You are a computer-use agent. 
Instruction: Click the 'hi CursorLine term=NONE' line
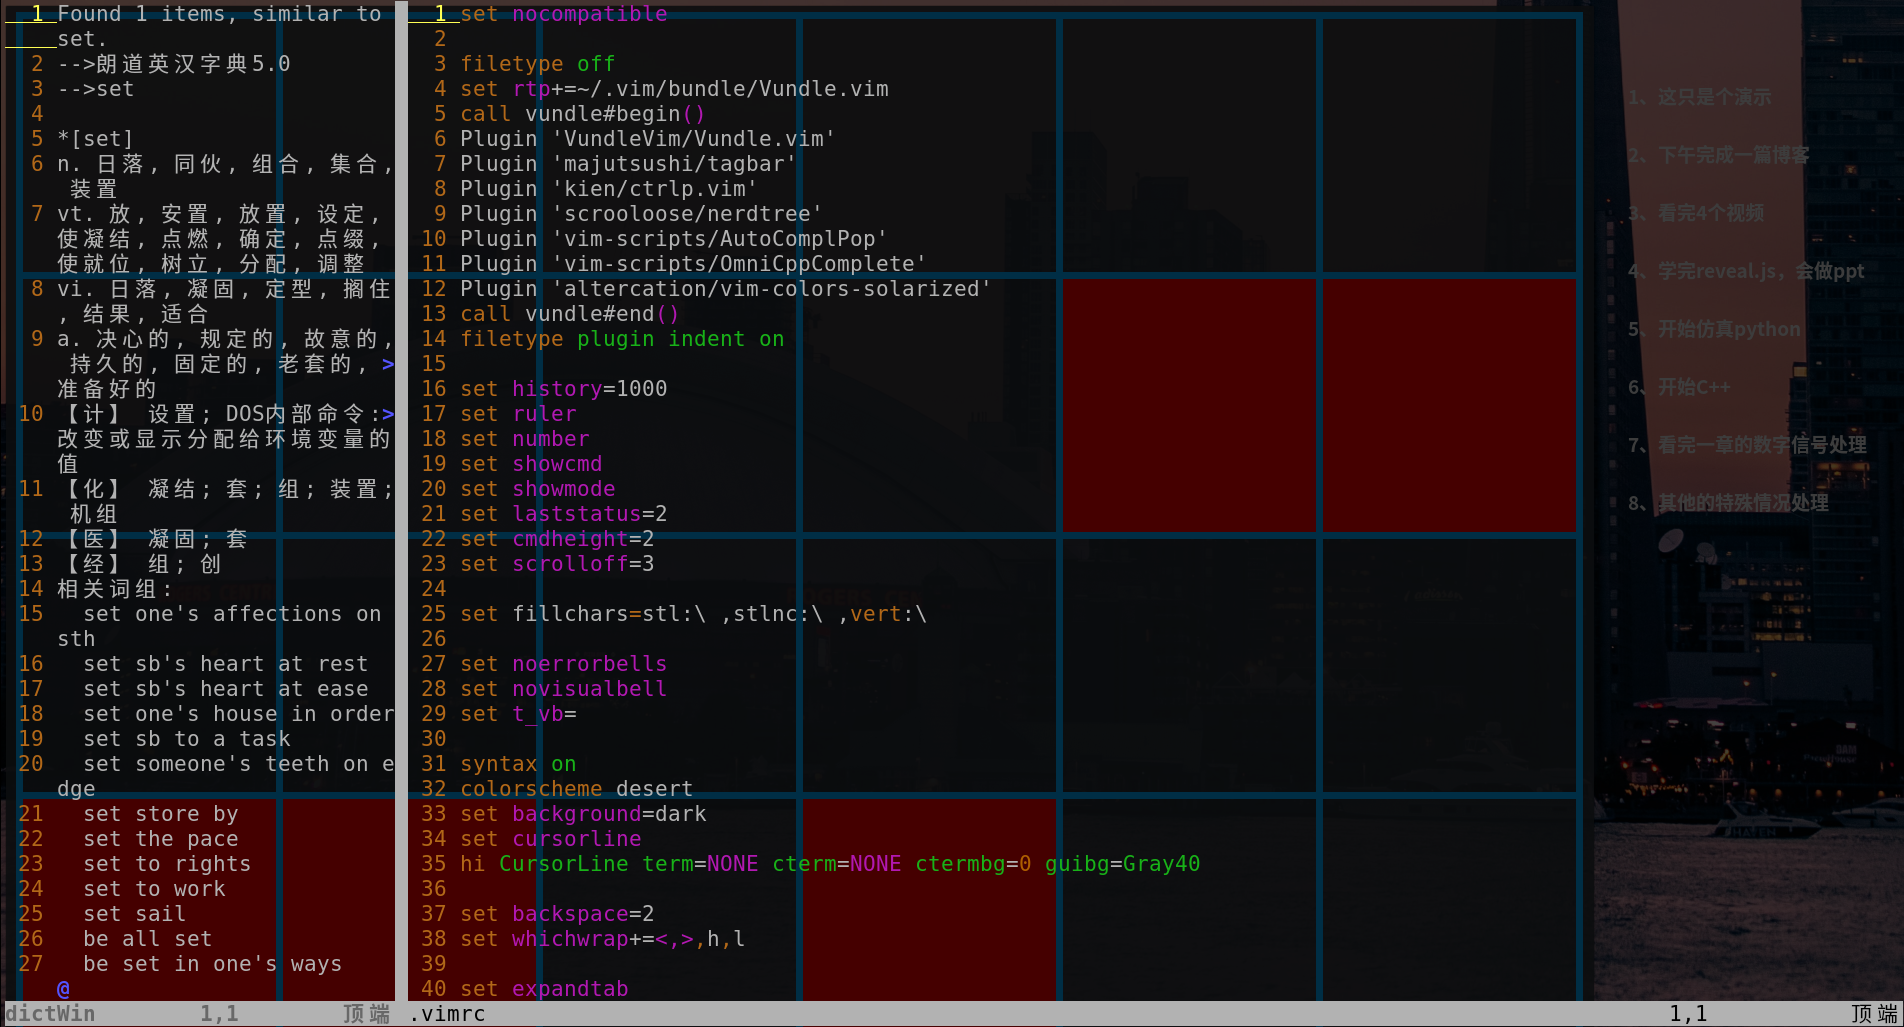830,864
